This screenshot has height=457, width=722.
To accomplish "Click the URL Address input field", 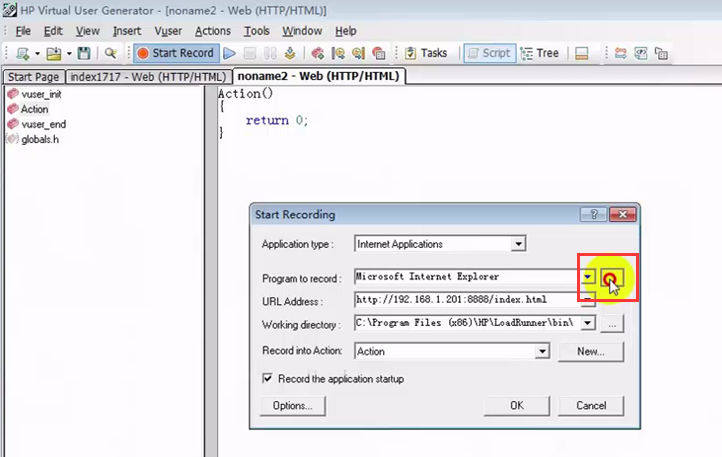I will tap(466, 300).
